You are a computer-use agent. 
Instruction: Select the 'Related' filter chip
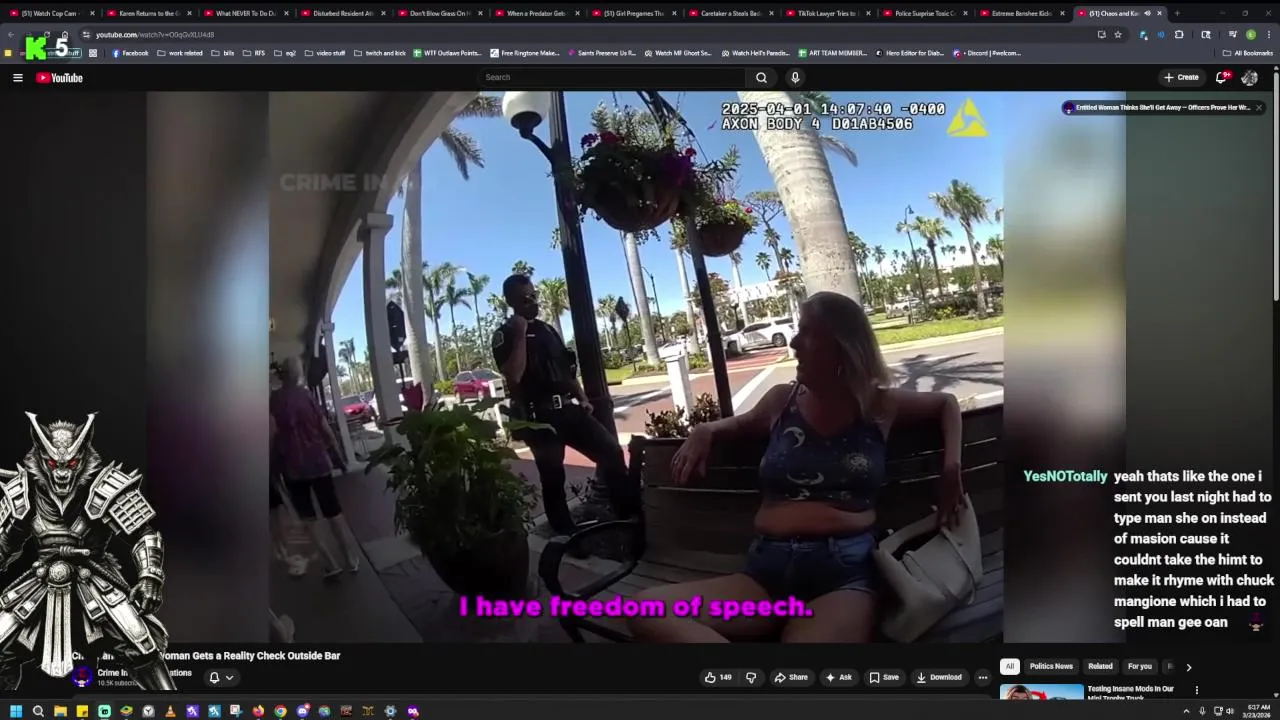click(x=1100, y=666)
